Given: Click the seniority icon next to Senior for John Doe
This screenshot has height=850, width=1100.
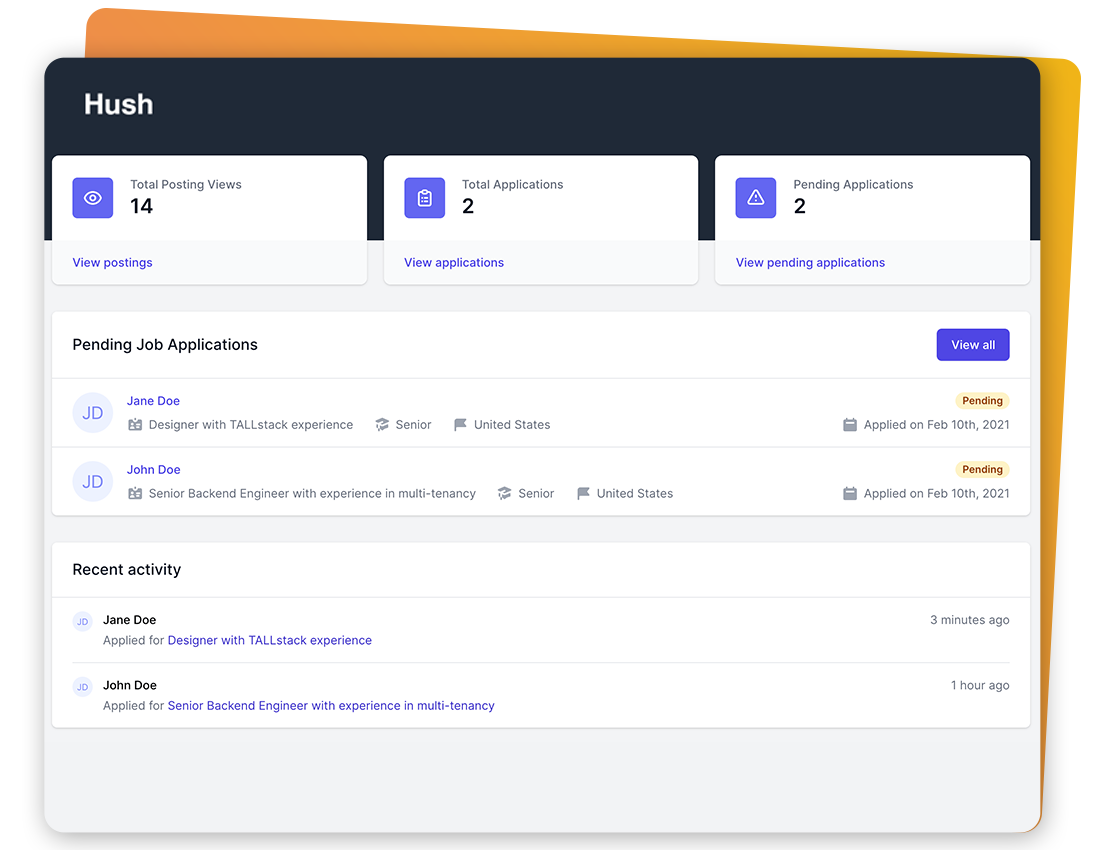Looking at the screenshot, I should 503,493.
